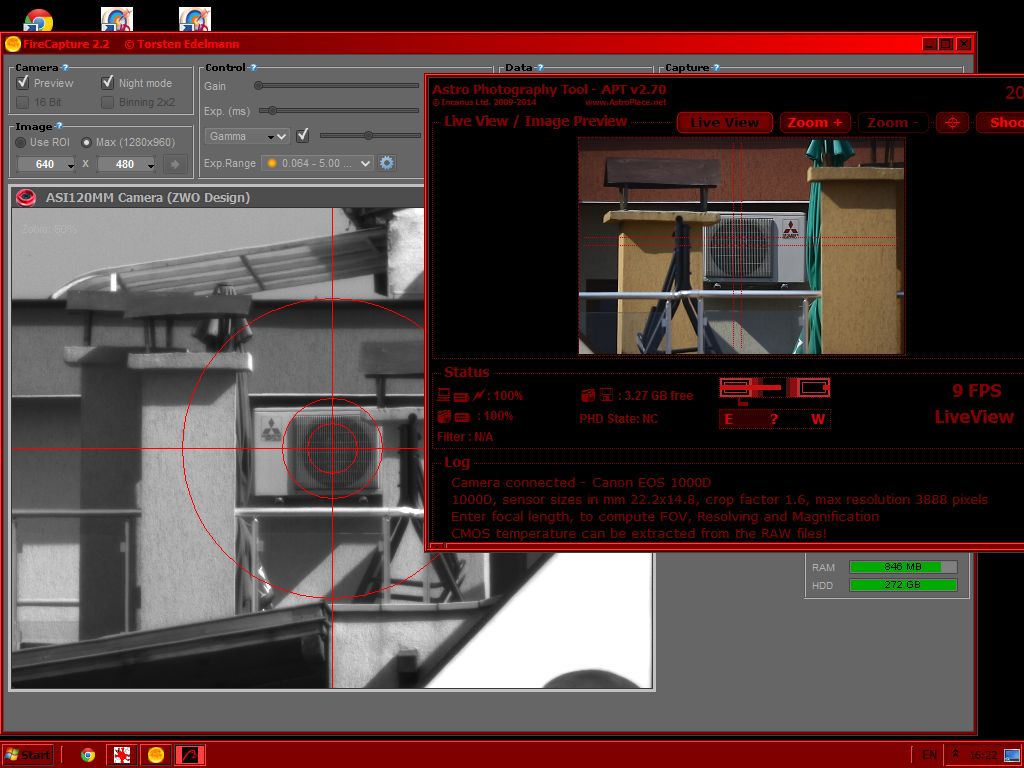This screenshot has width=1024, height=768.
Task: Switch to FireCapture in the taskbar
Action: pyautogui.click(x=156, y=755)
